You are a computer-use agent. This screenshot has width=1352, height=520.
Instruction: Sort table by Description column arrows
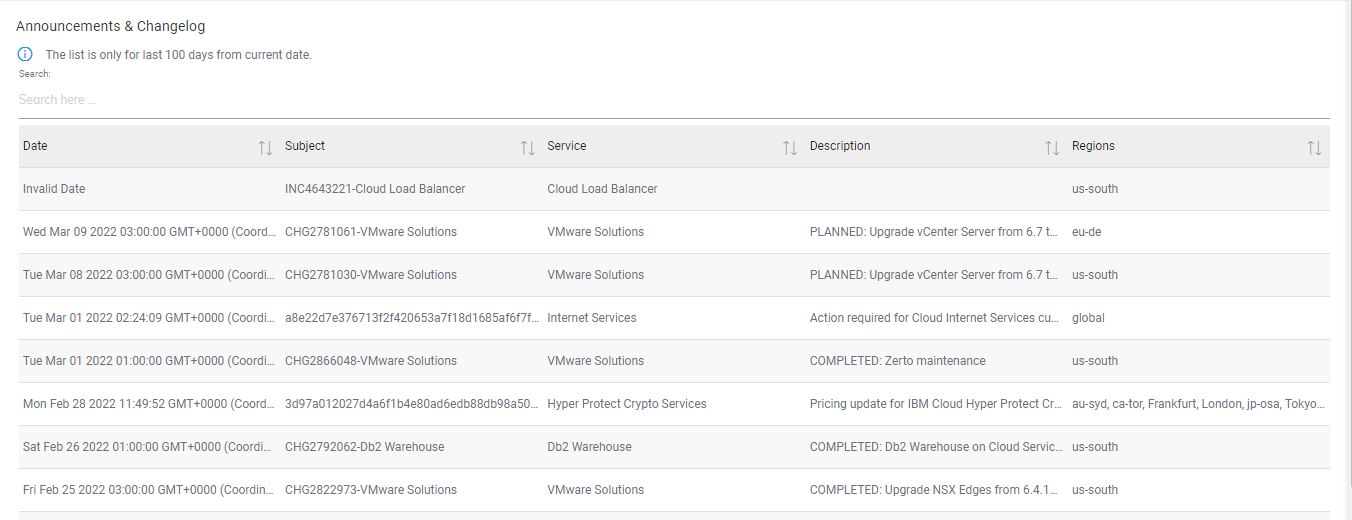pos(1052,148)
